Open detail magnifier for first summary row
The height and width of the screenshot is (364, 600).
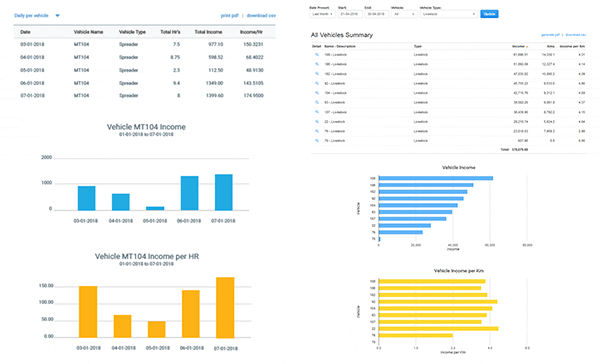coord(317,55)
